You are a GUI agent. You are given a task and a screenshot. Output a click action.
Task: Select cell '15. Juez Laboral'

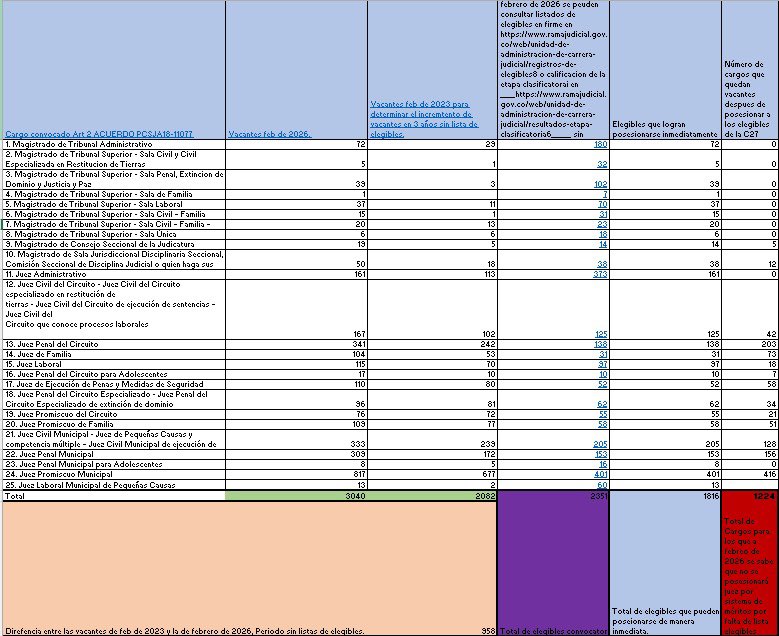point(114,364)
